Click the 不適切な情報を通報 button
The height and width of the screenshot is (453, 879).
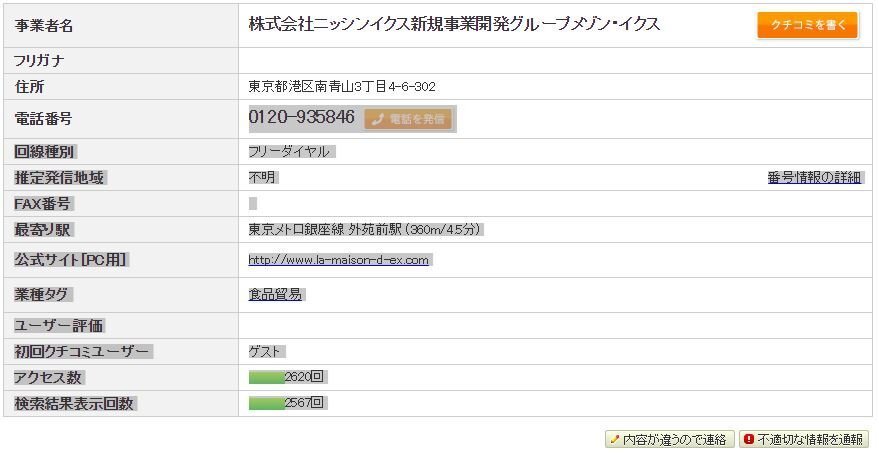803,439
